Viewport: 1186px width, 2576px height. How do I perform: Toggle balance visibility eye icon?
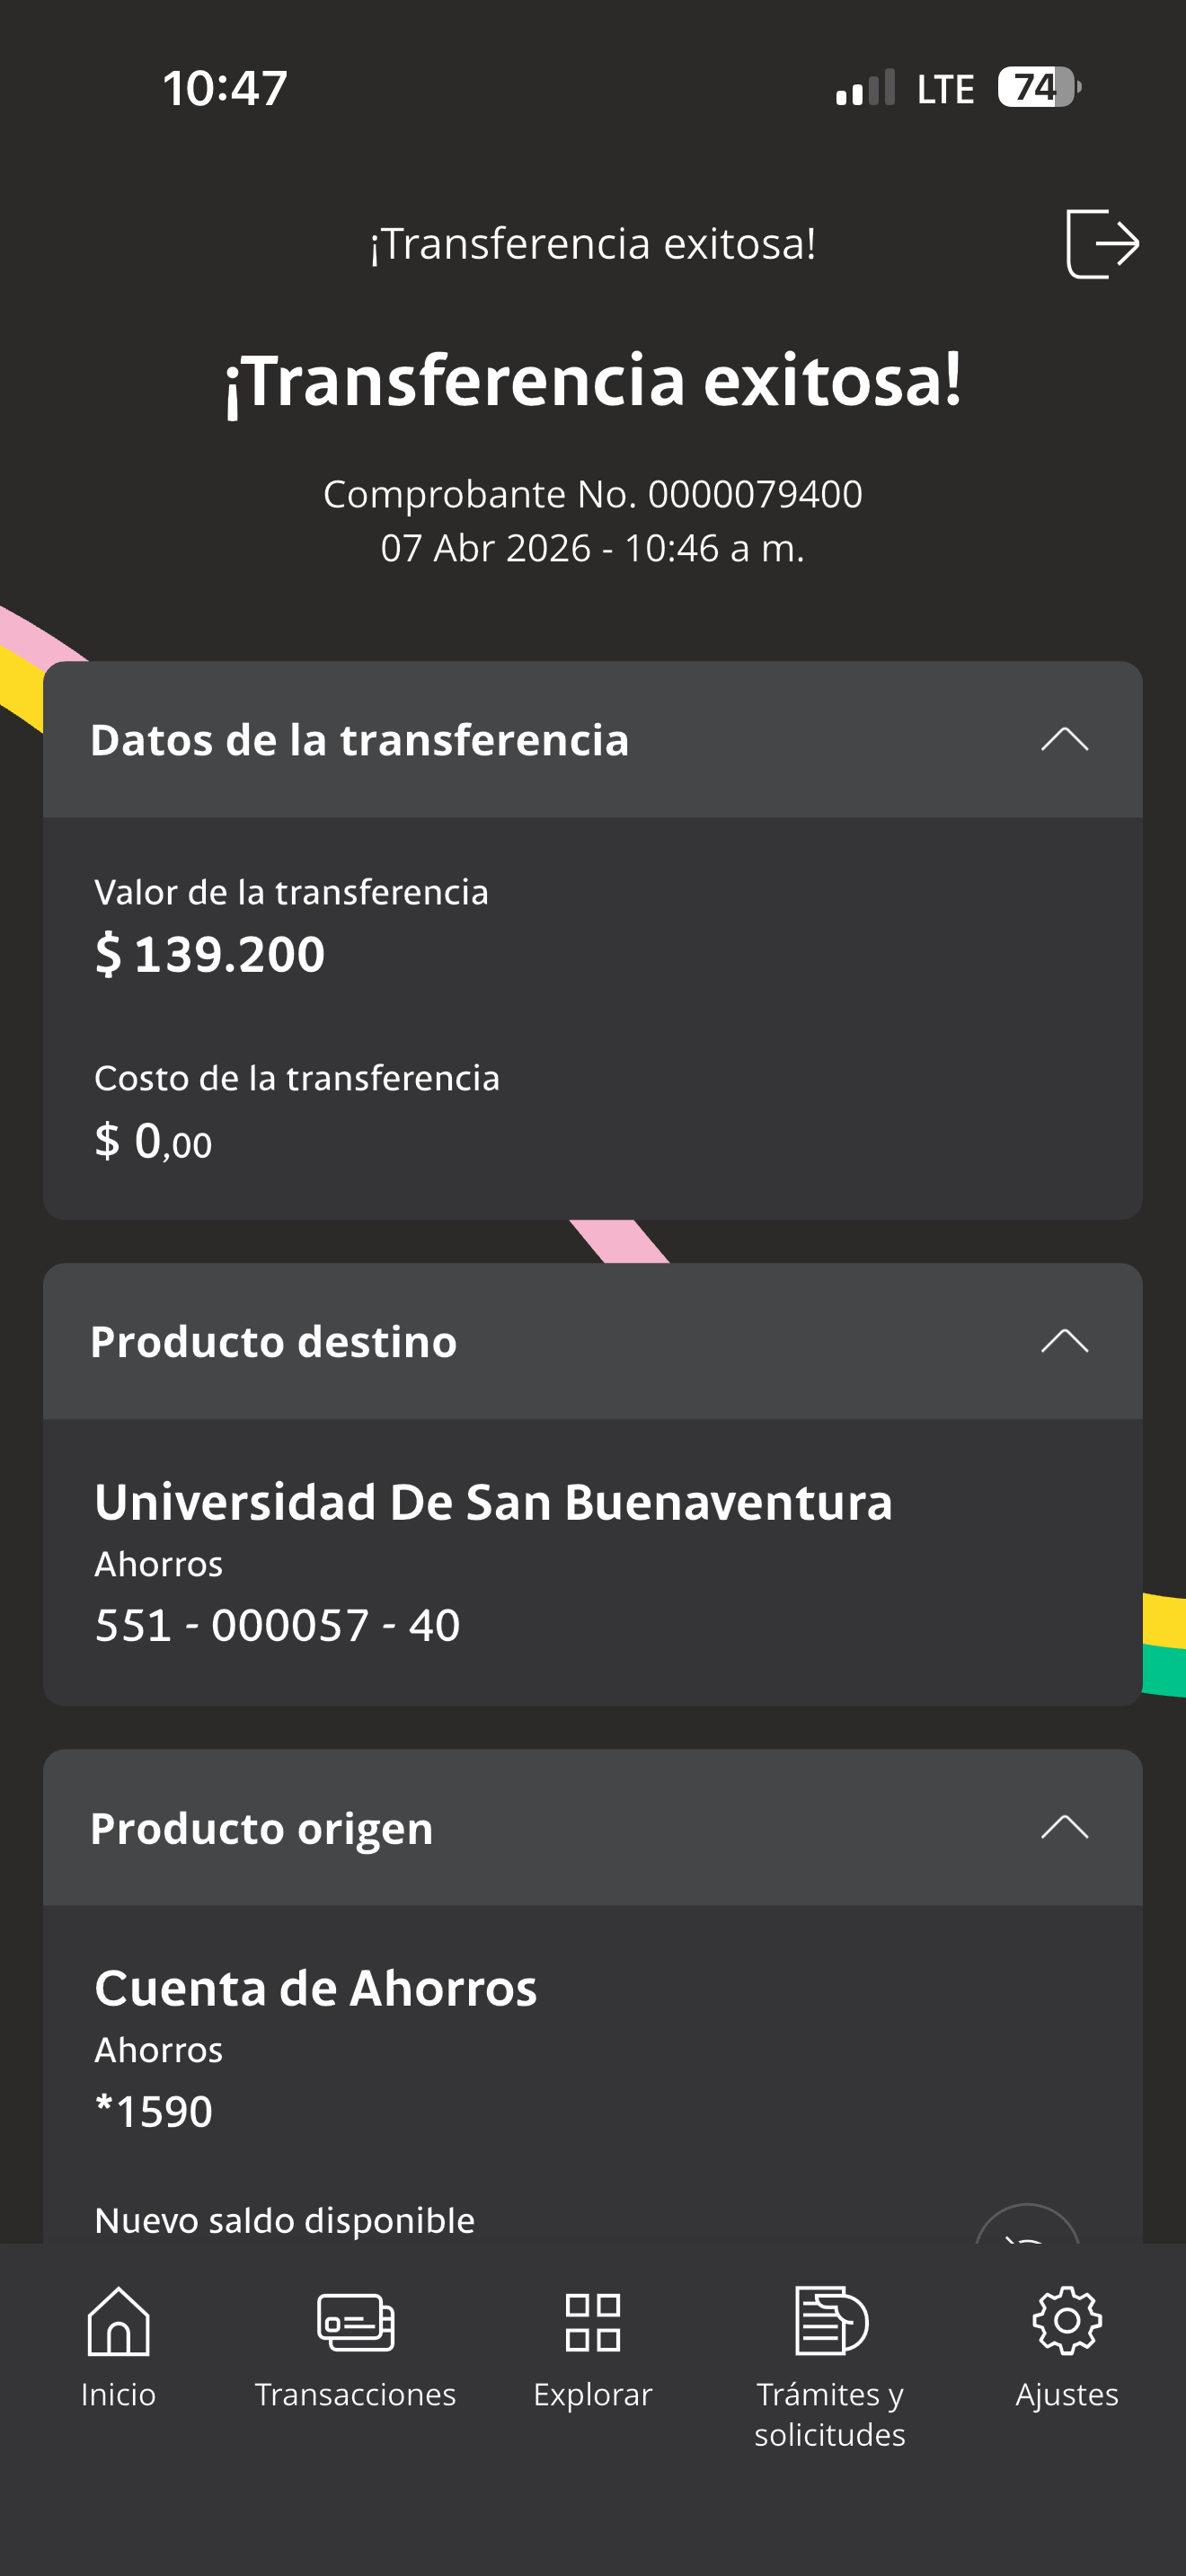point(1027,2225)
